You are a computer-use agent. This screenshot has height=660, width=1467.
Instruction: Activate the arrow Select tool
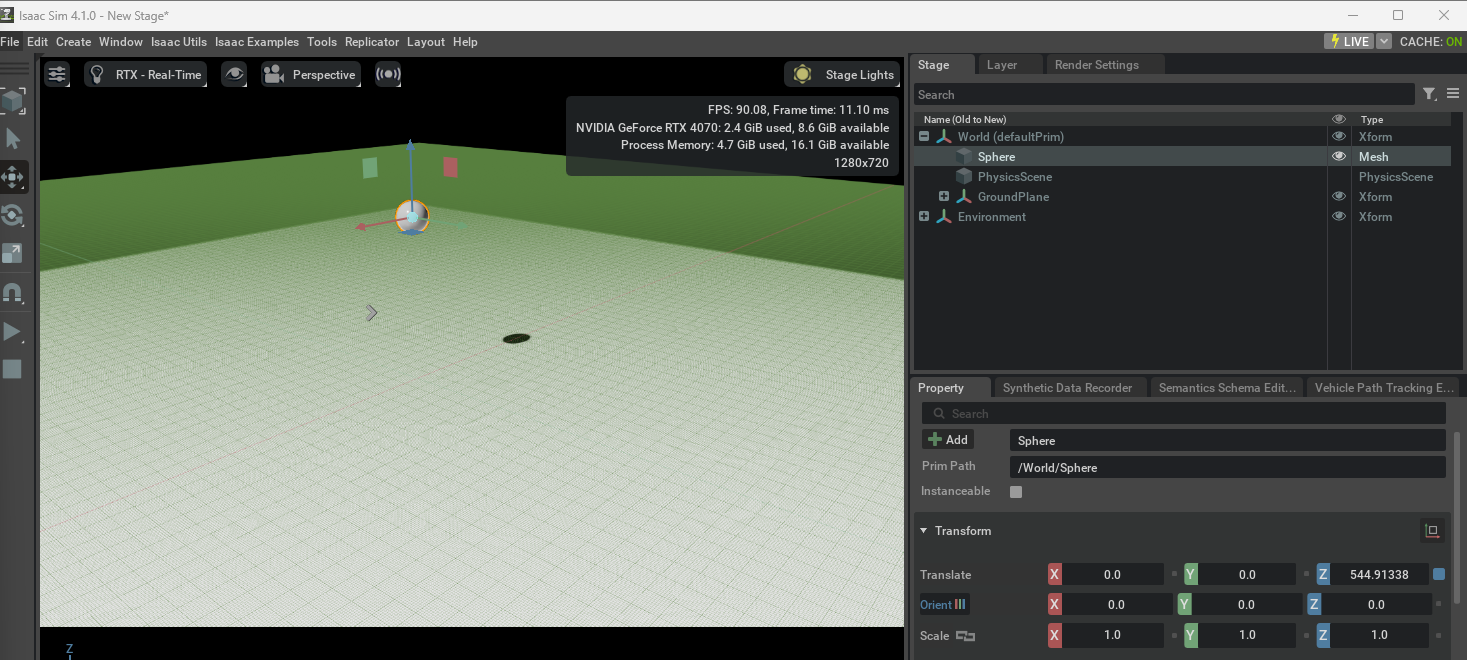click(x=12, y=139)
